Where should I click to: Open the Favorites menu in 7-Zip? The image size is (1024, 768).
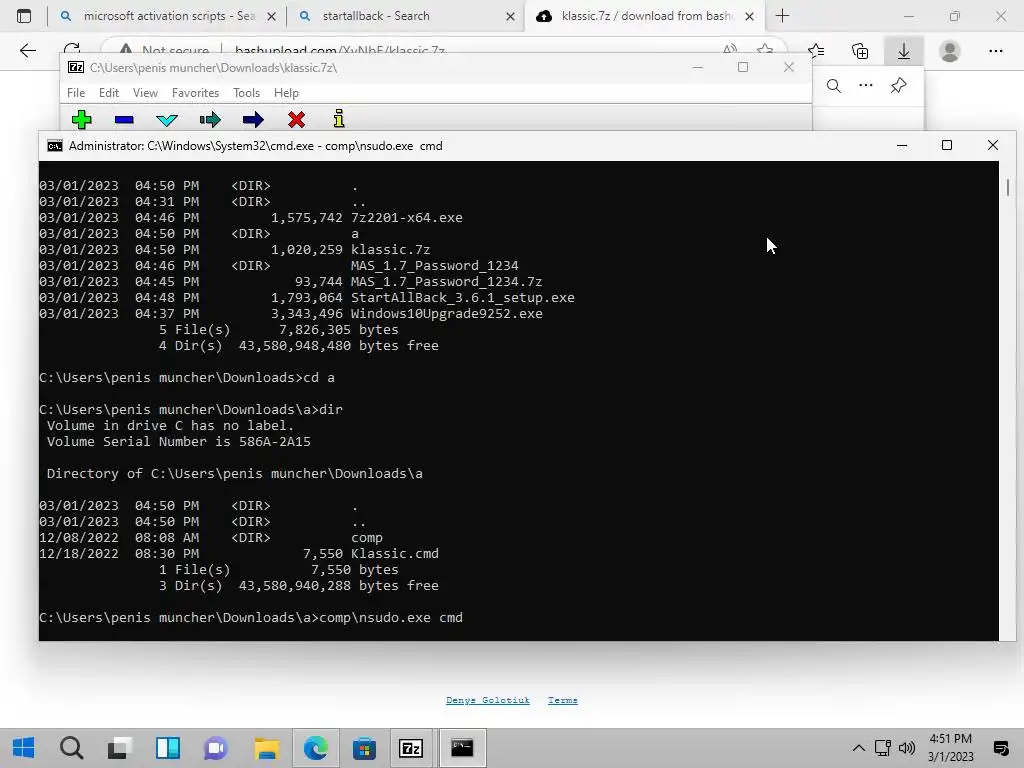pyautogui.click(x=195, y=93)
